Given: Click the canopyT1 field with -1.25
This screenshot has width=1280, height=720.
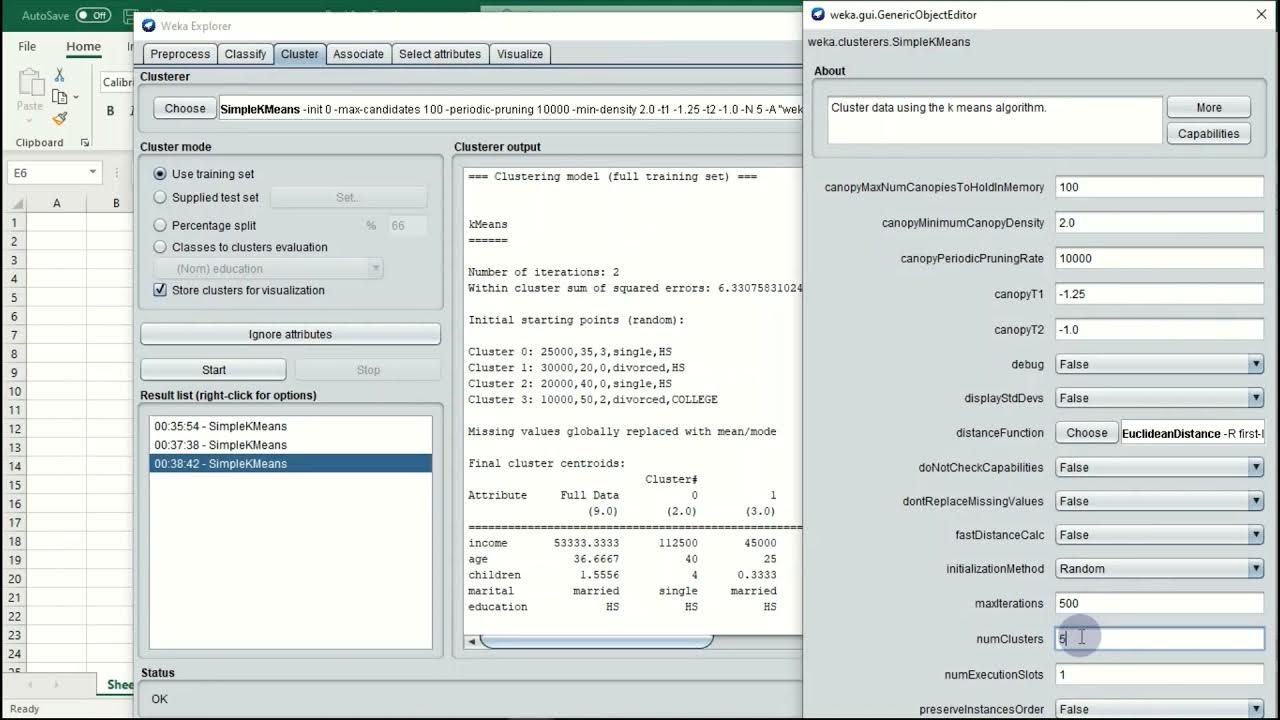Looking at the screenshot, I should (x=1160, y=294).
